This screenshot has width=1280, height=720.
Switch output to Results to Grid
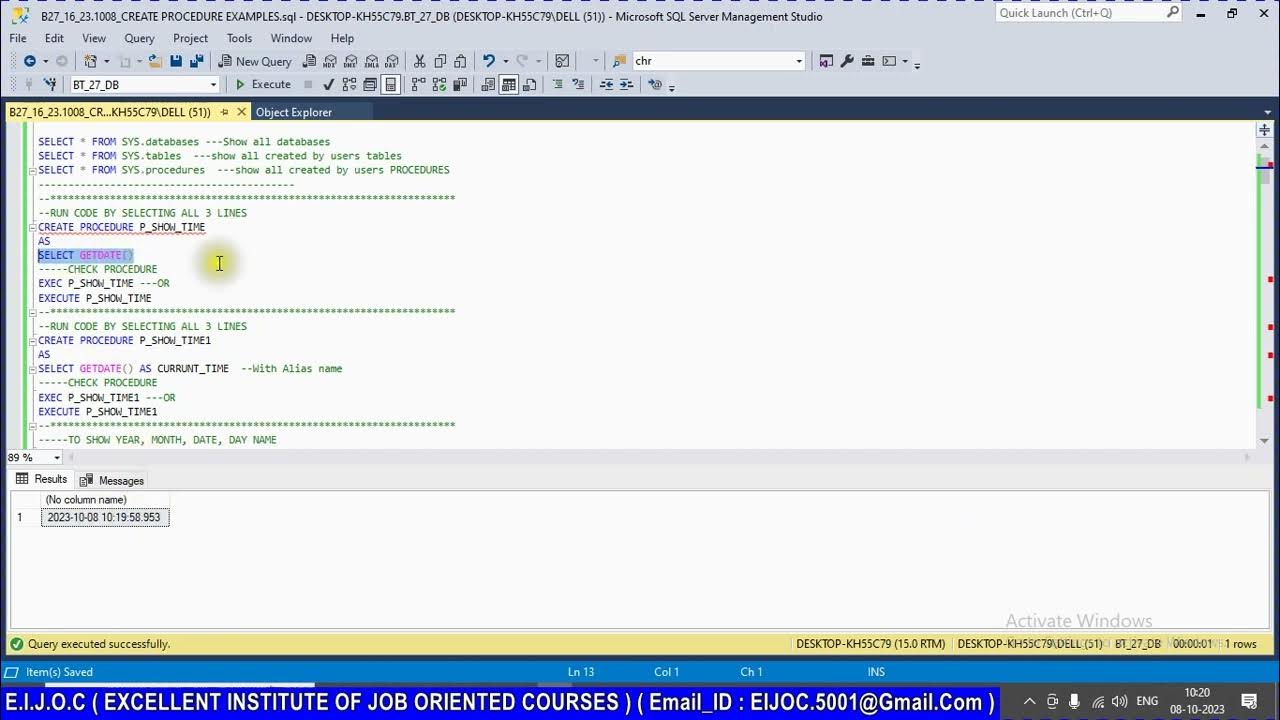point(509,85)
